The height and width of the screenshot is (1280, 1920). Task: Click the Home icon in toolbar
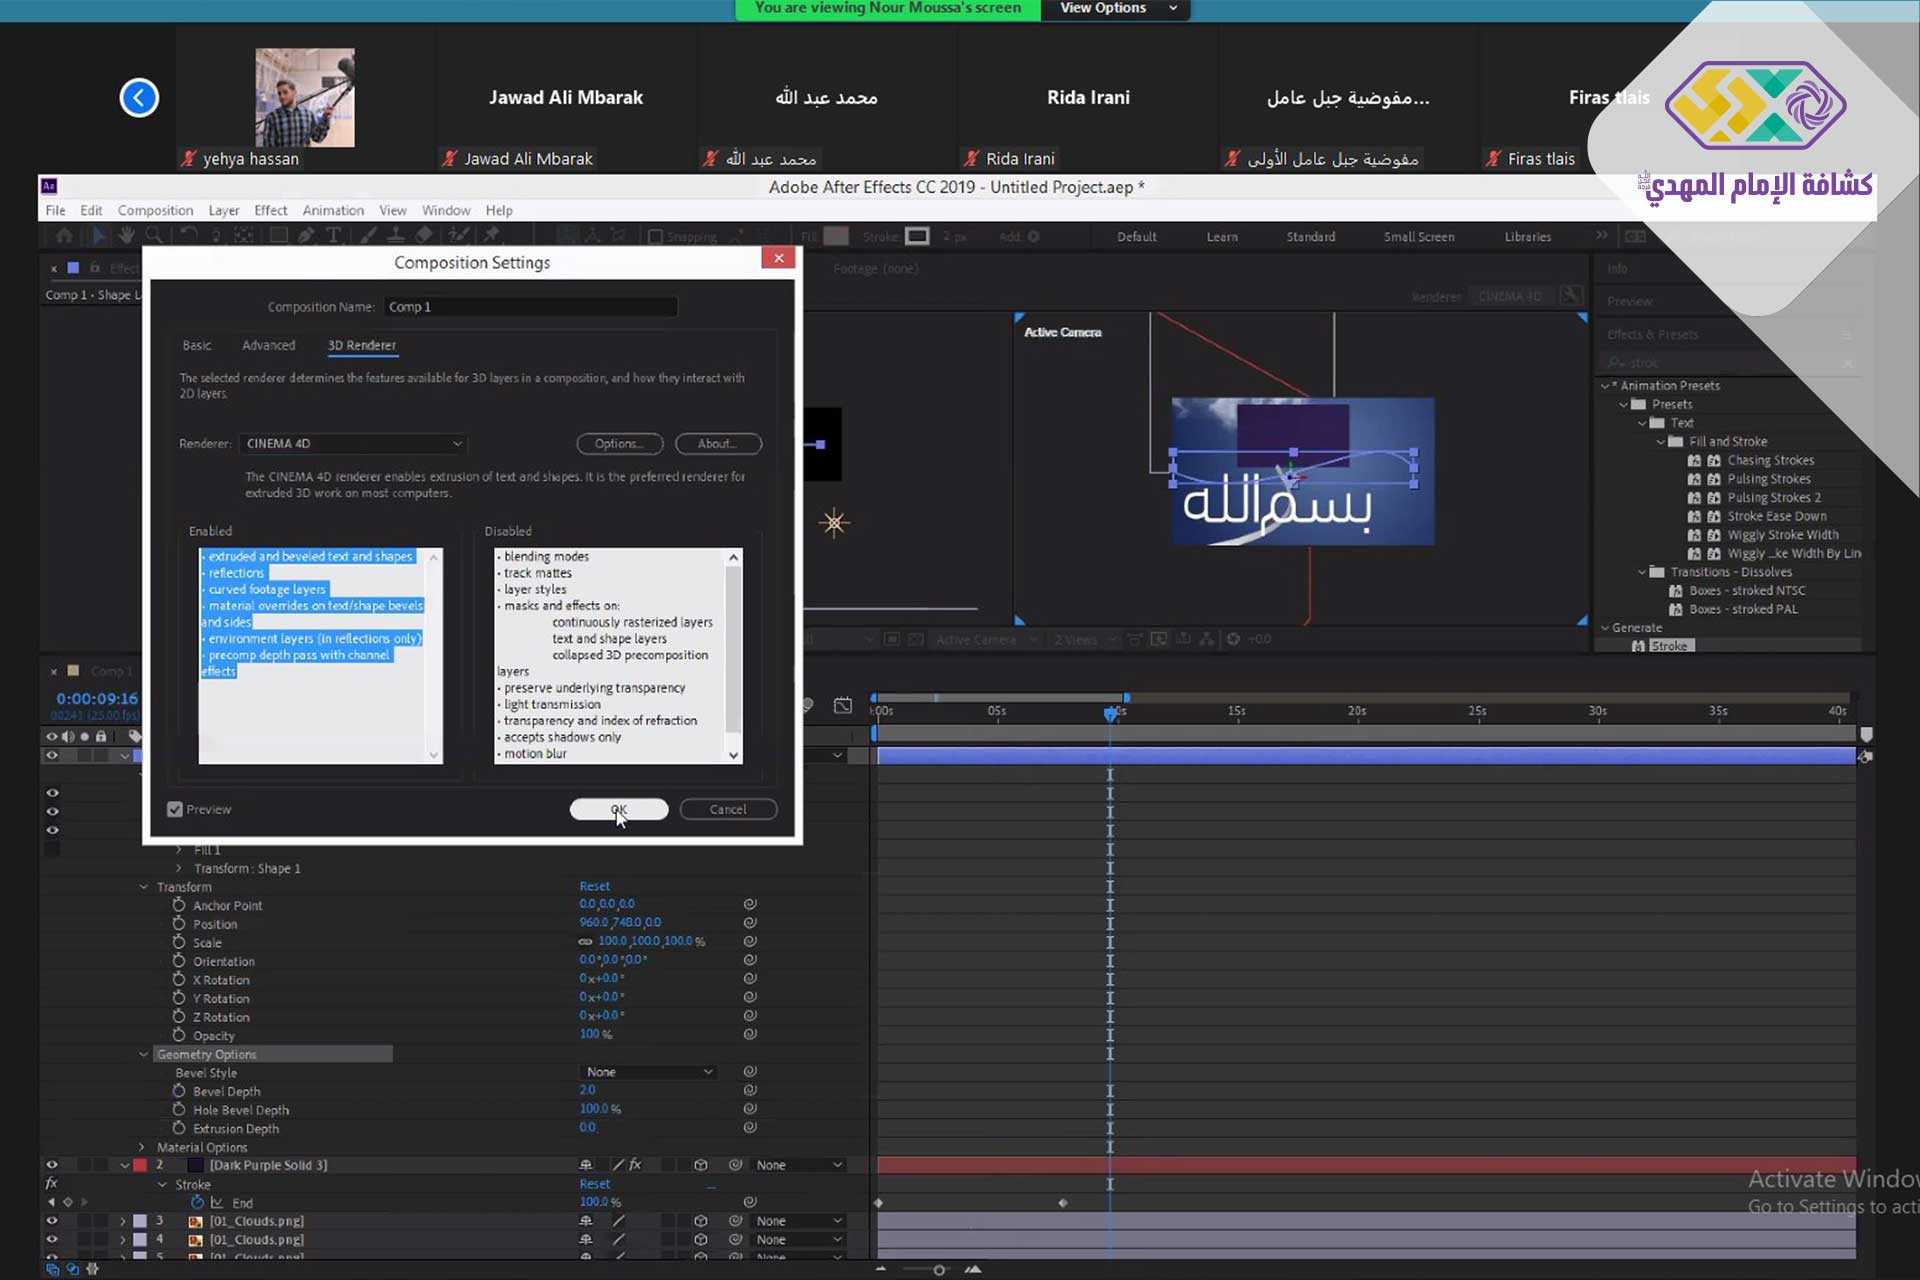[64, 236]
